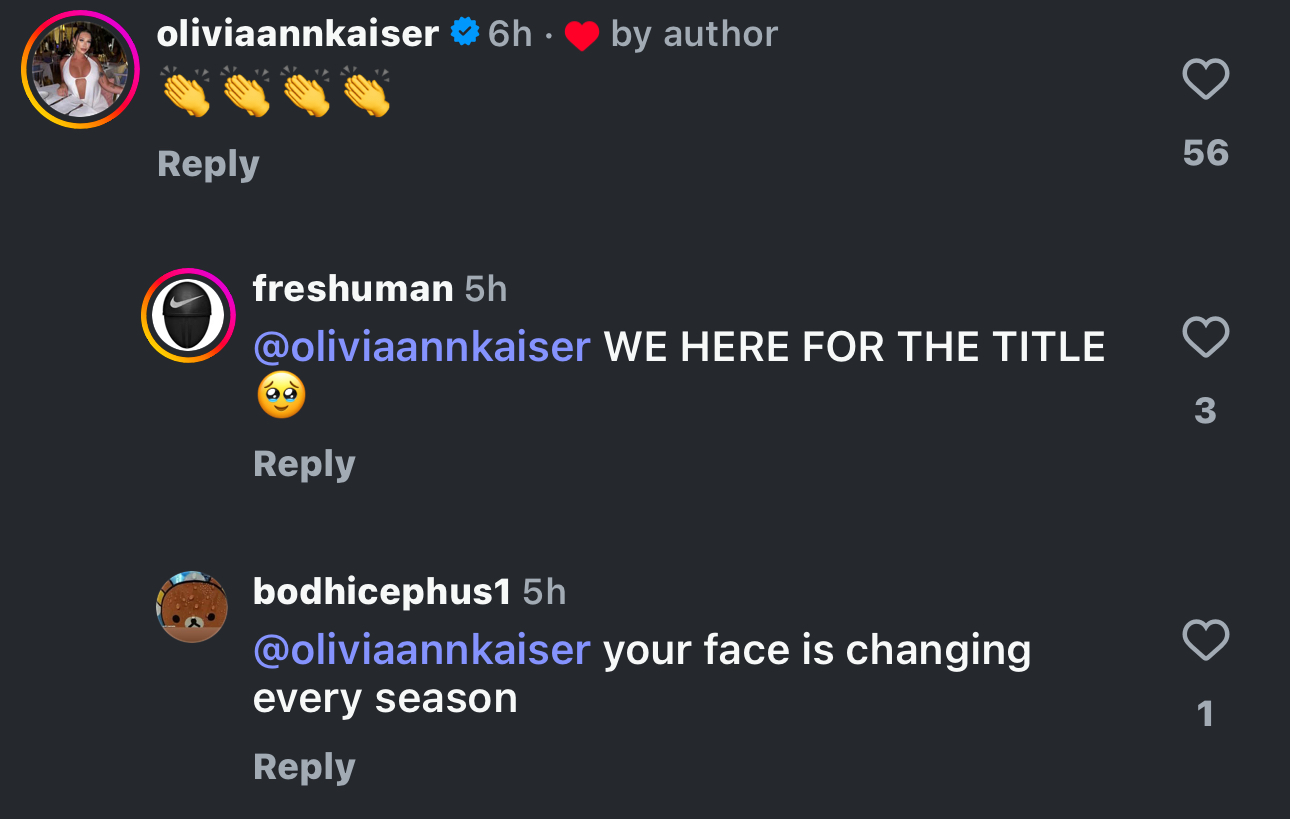The width and height of the screenshot is (1290, 819).
Task: Go to the bodhicephus1 username profile
Action: tap(382, 591)
